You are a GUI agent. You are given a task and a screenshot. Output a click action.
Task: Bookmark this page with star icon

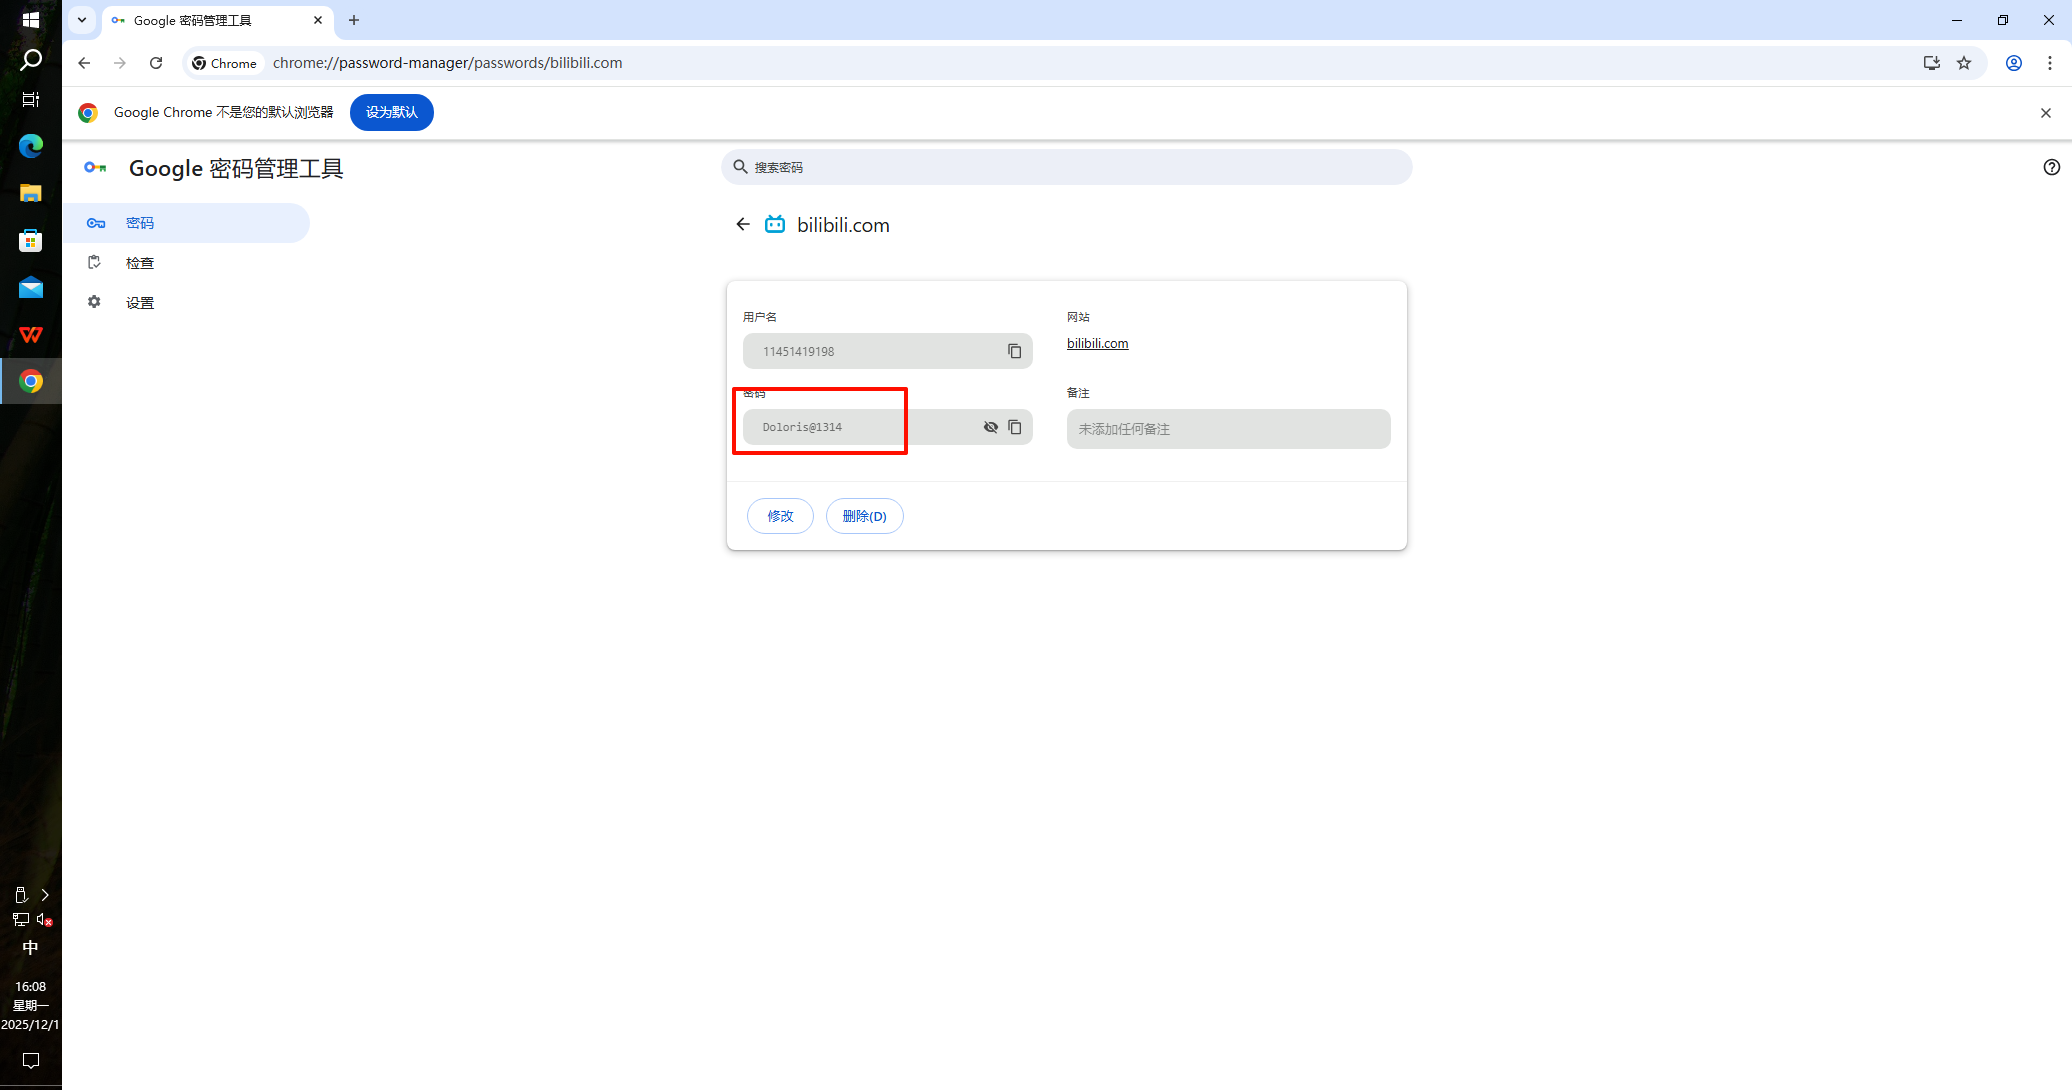point(1964,63)
